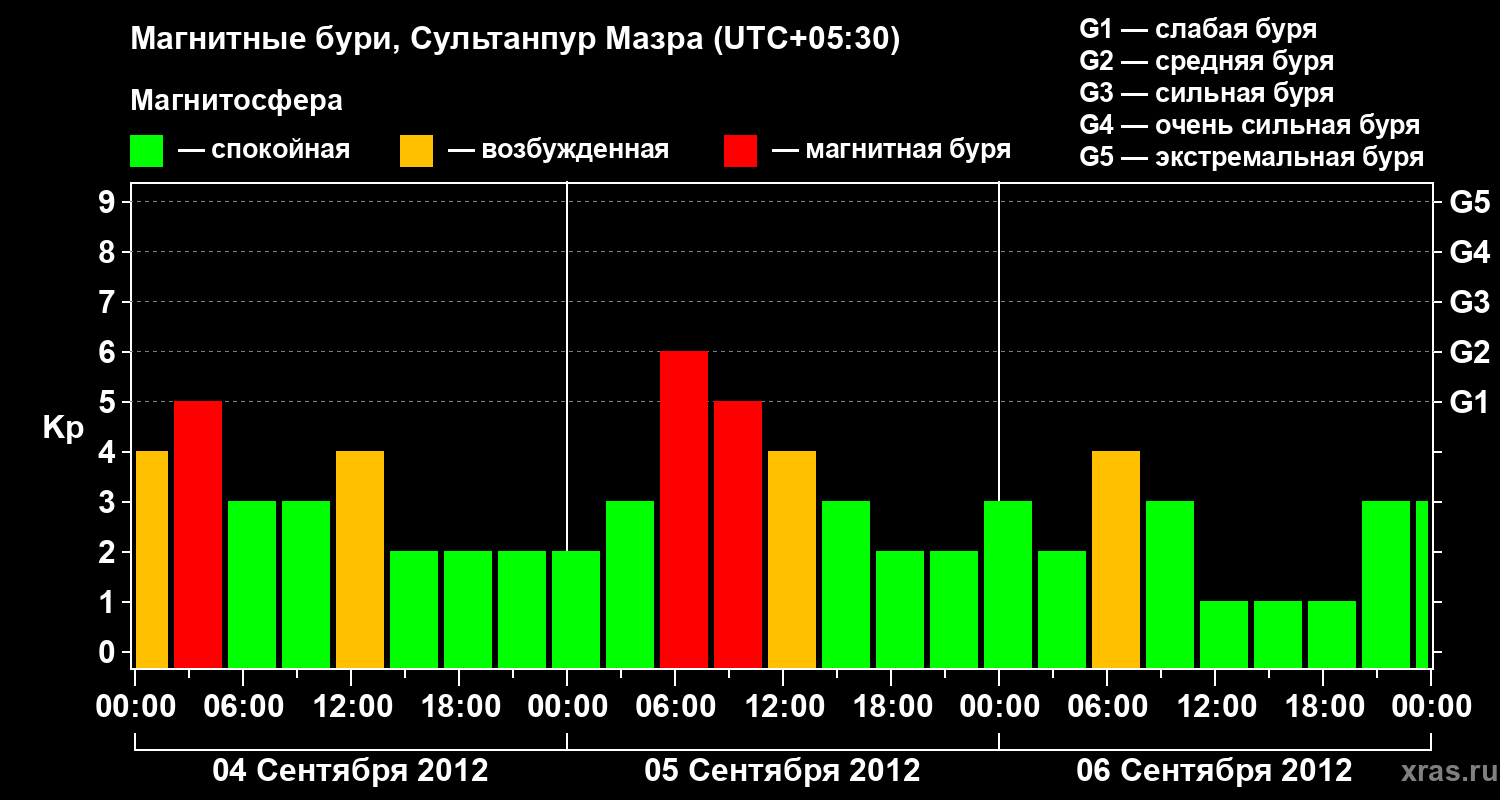Click the '— спокойная' legend label
Image resolution: width=1500 pixels, height=800 pixels.
(x=264, y=150)
